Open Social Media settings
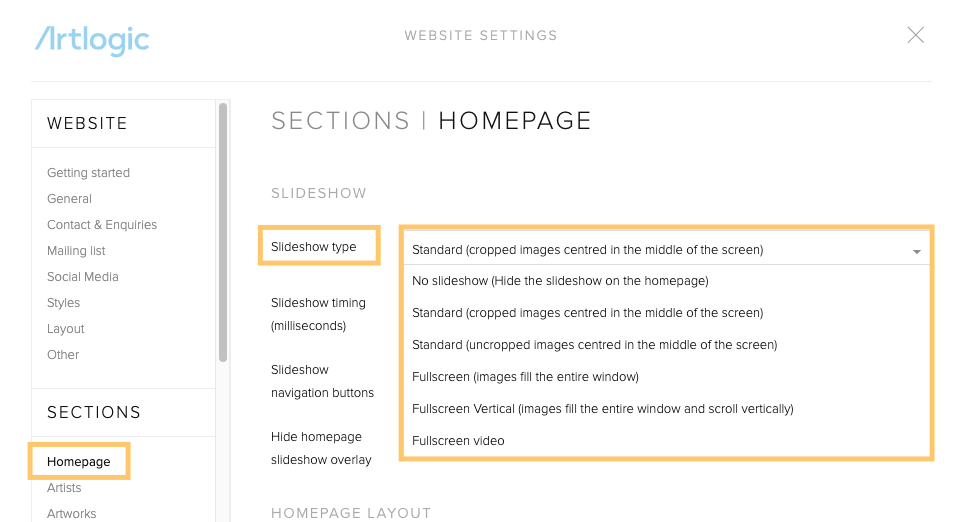The image size is (967, 522). coord(83,276)
